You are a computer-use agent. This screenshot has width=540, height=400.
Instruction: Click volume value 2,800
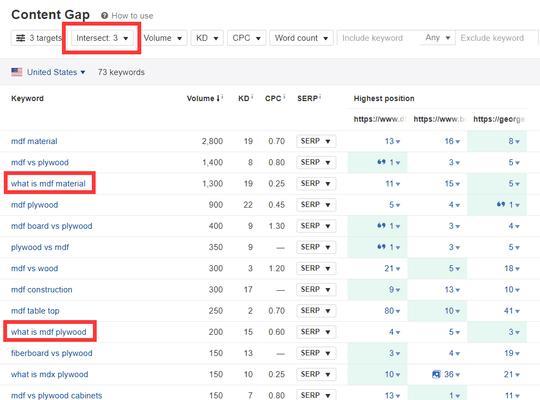[x=212, y=141]
